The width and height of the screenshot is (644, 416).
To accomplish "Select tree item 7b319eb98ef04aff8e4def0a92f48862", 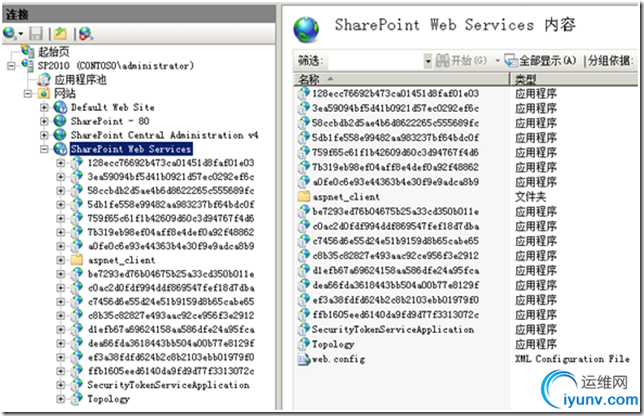I will pos(171,232).
